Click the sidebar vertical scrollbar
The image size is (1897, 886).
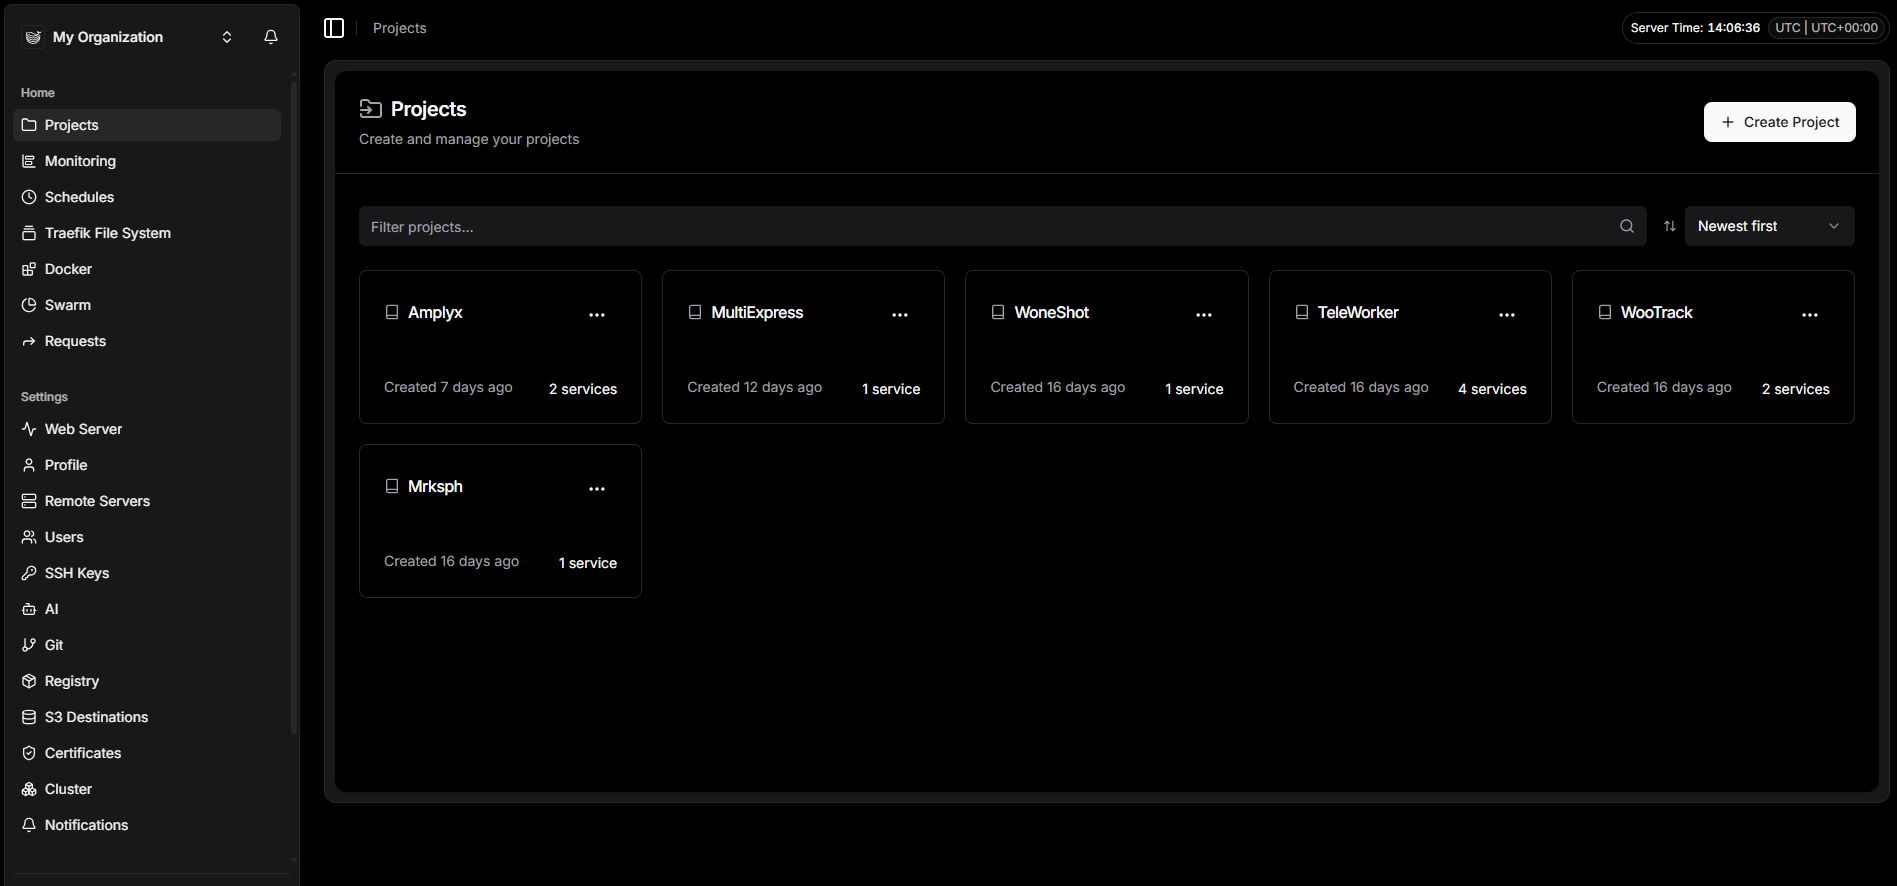293,400
